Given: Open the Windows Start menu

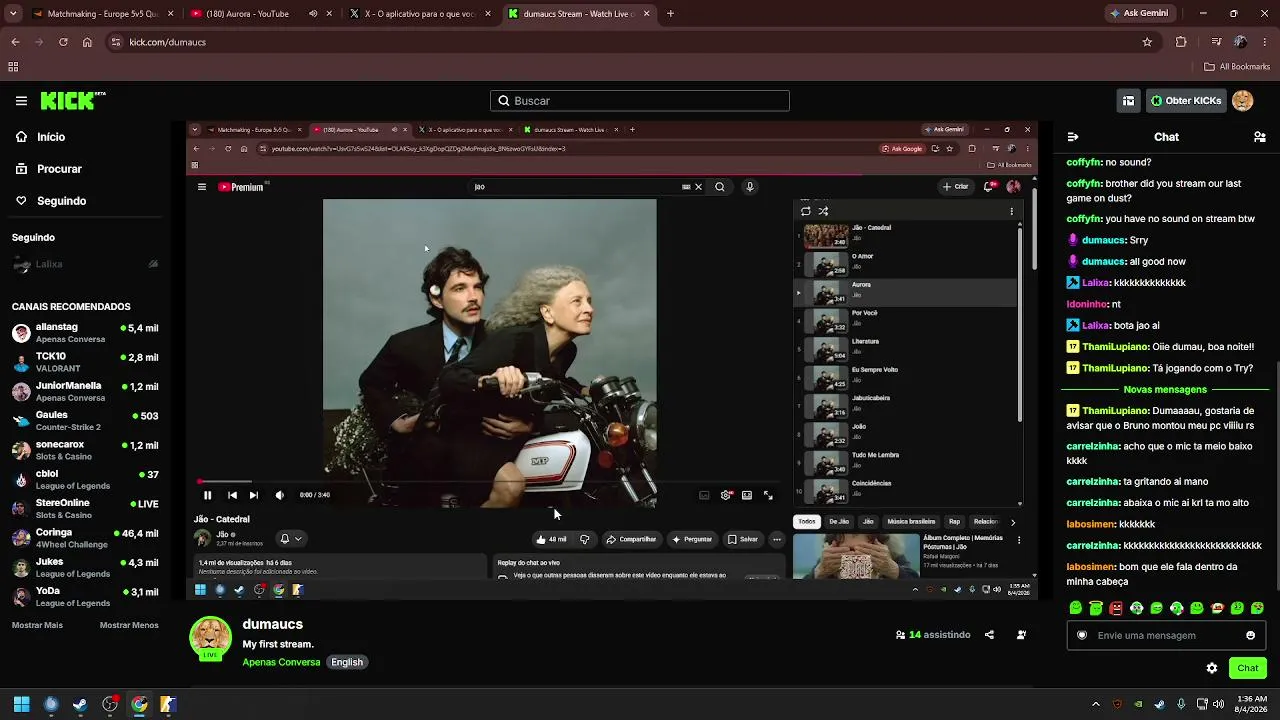Looking at the screenshot, I should [x=21, y=704].
